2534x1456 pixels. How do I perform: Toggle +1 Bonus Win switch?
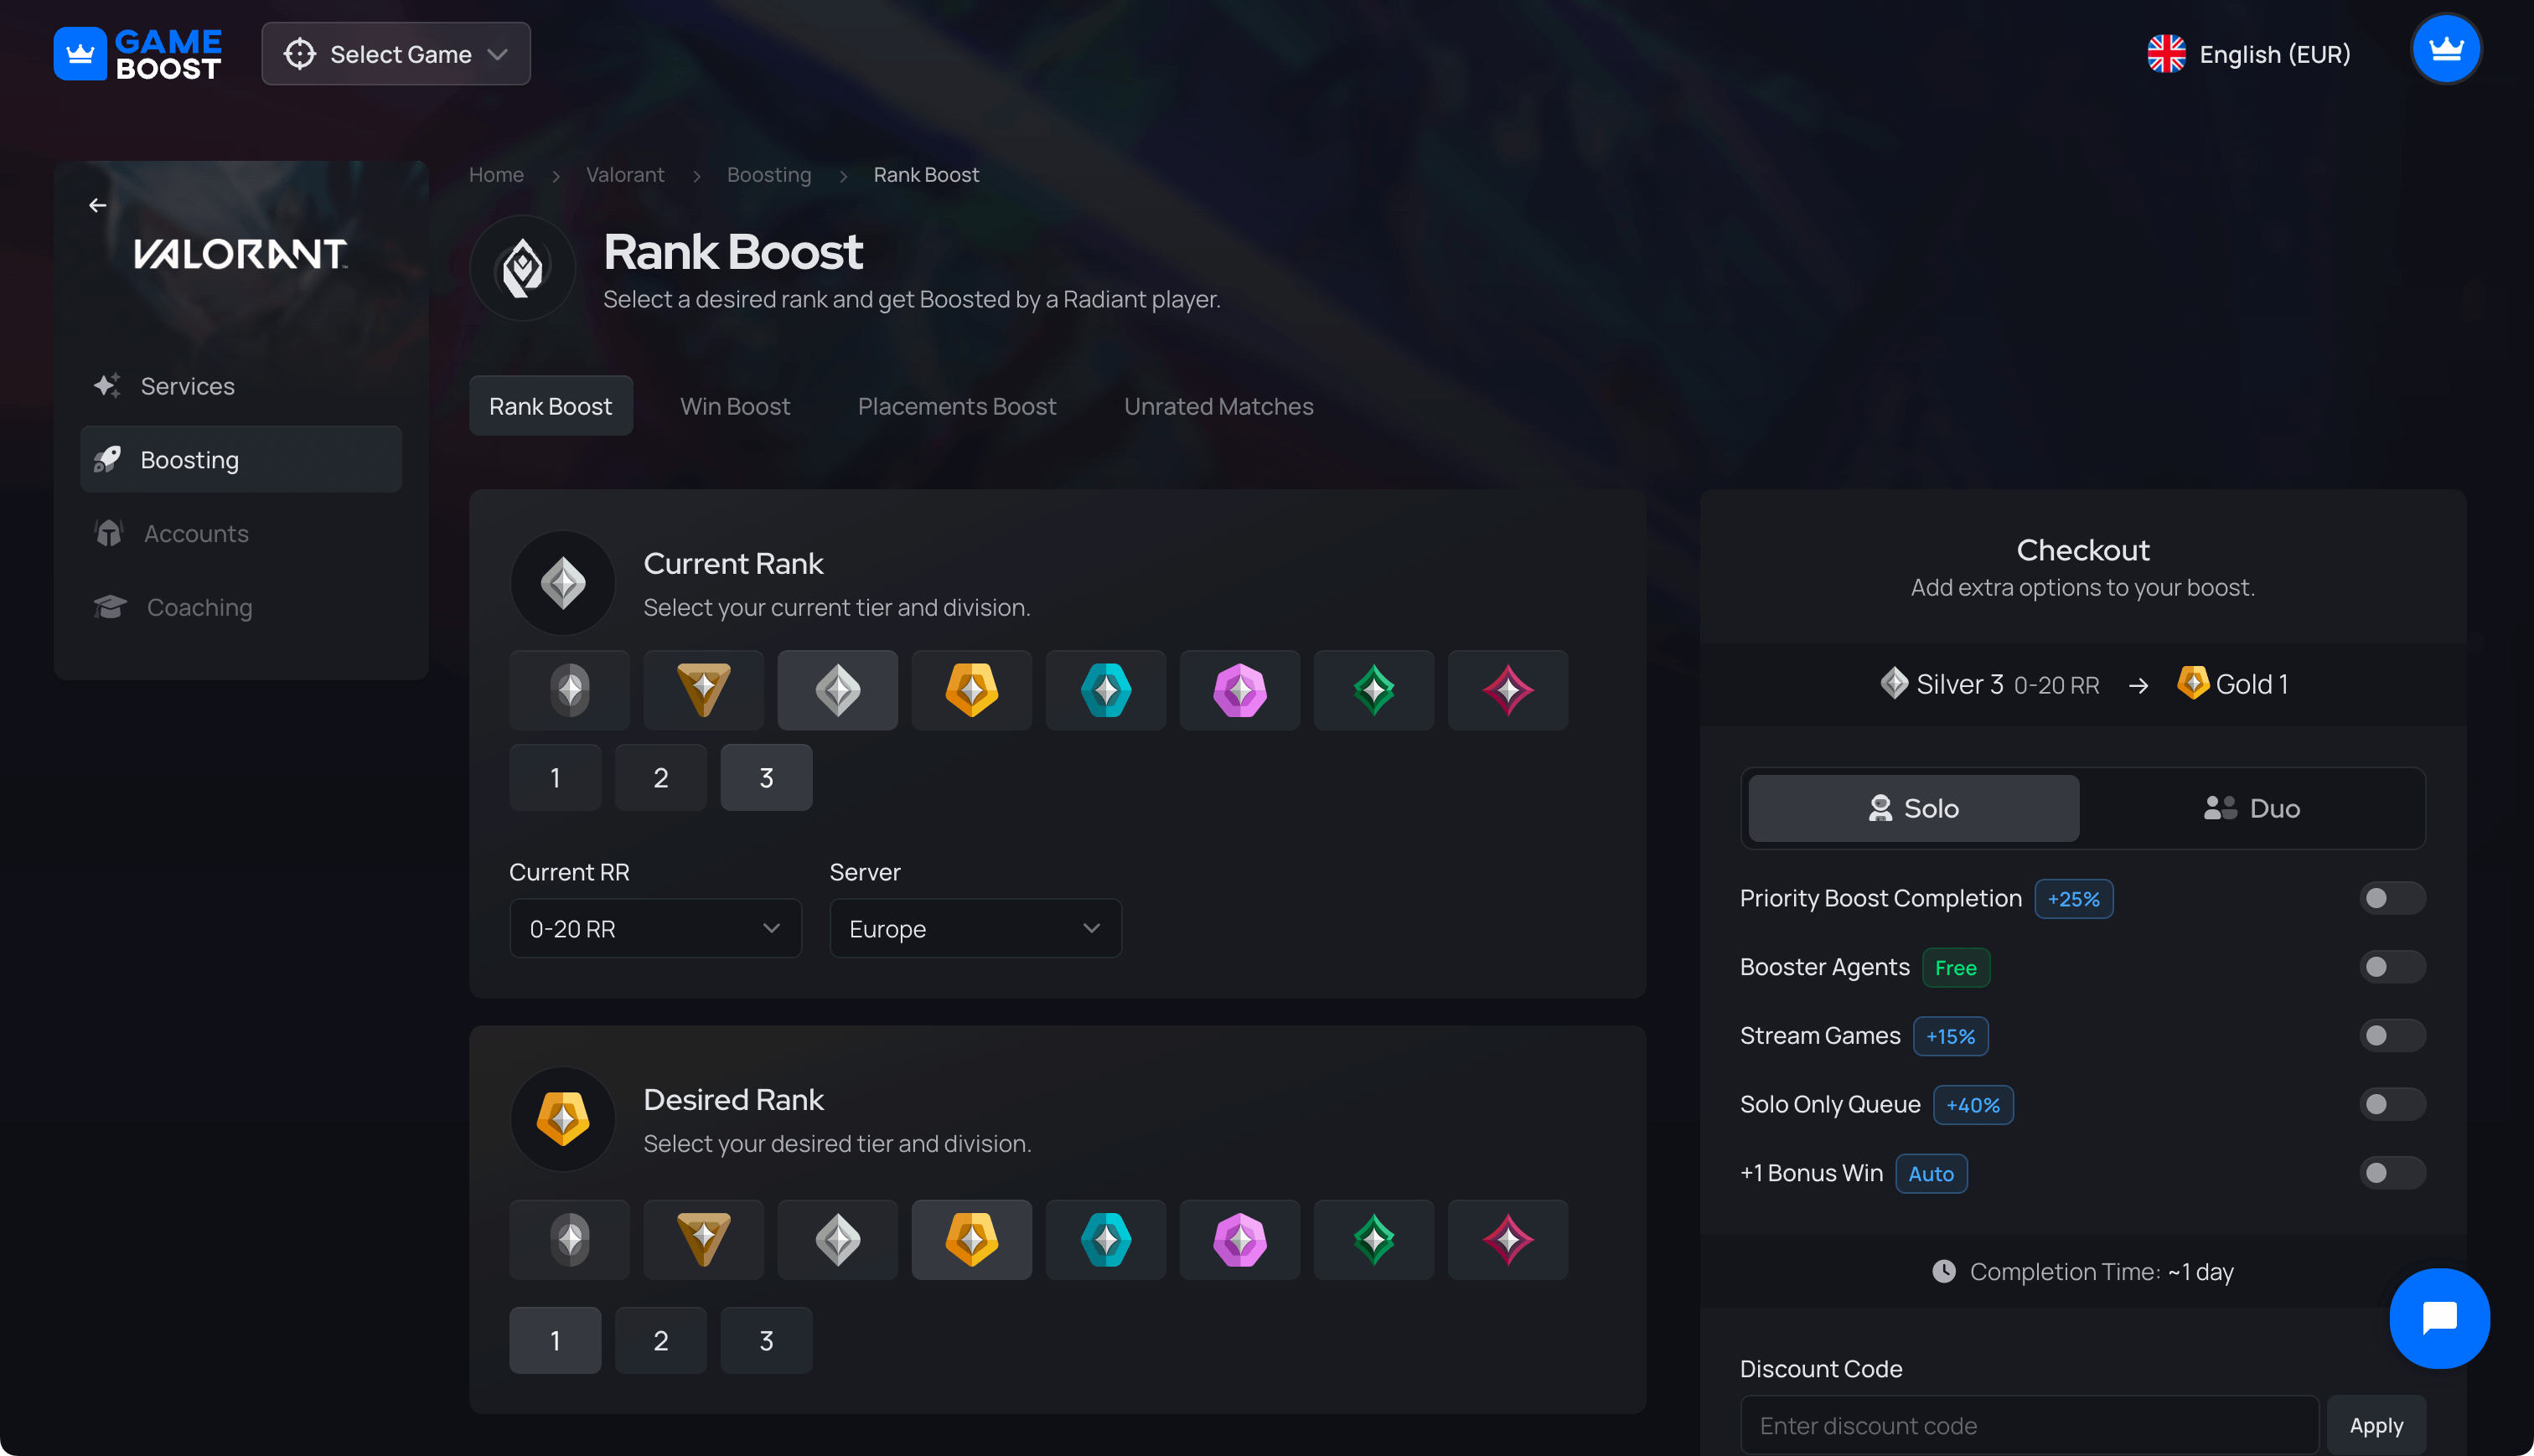click(2392, 1173)
